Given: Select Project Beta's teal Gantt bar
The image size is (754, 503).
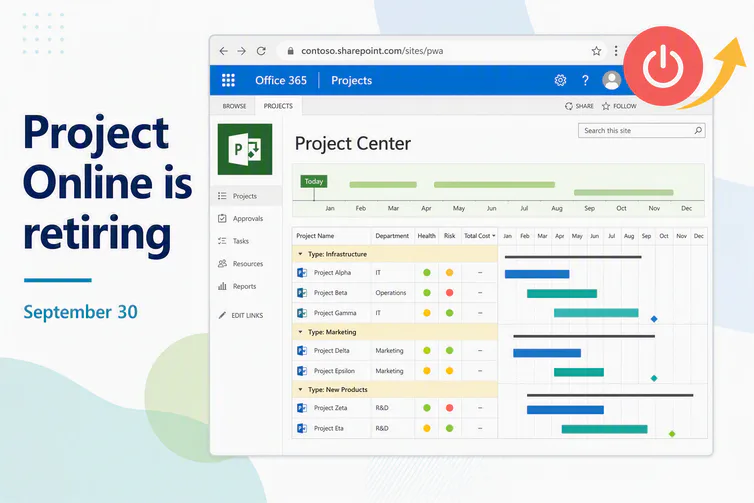Looking at the screenshot, I should click(x=562, y=293).
